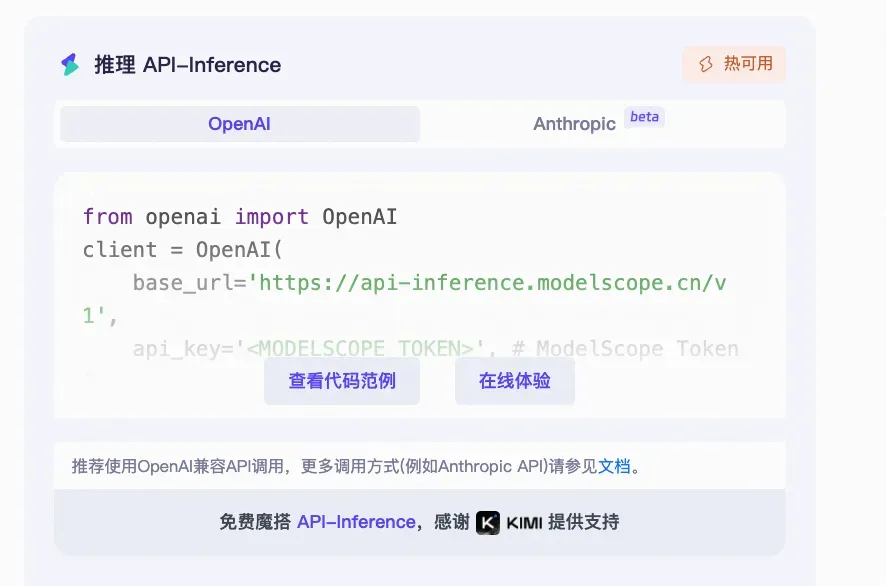Click the KIMI logo icon
The width and height of the screenshot is (886, 586).
tap(488, 522)
